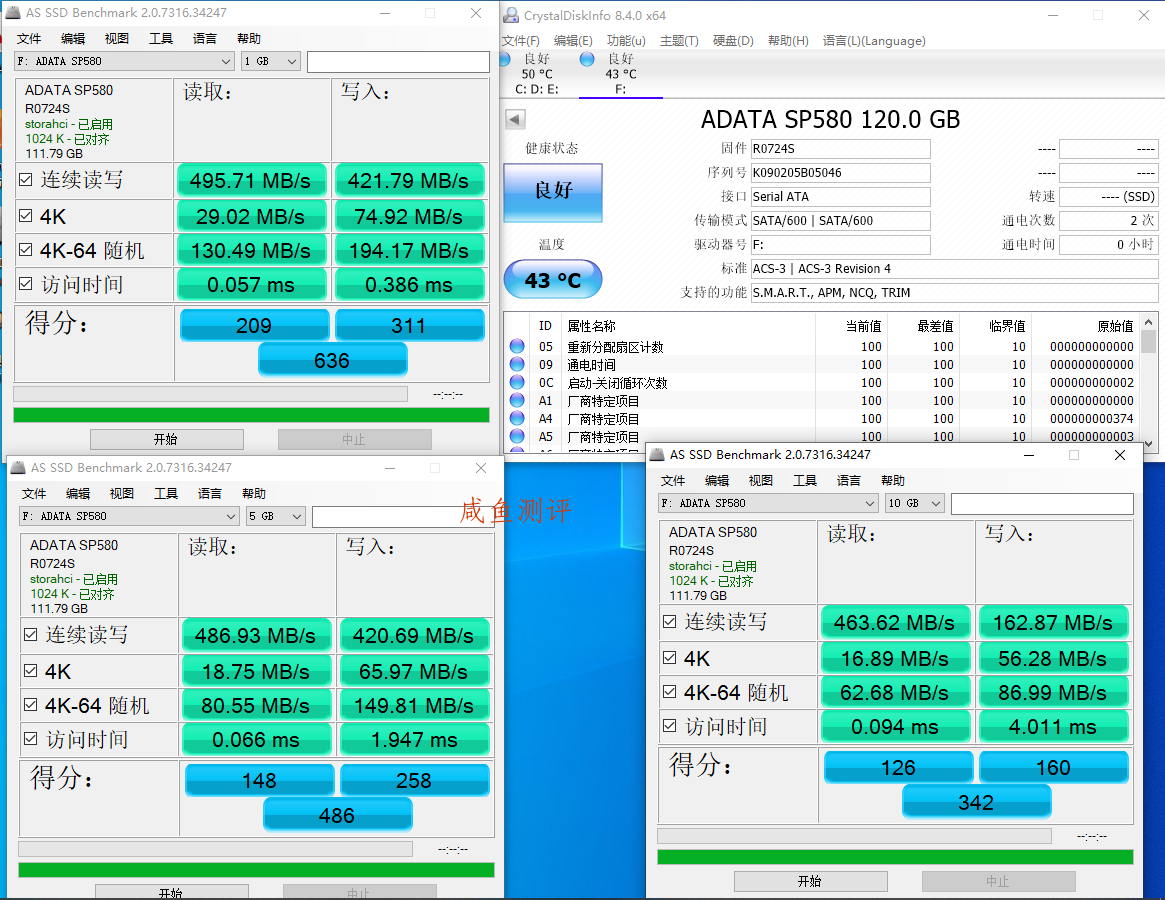1165x900 pixels.
Task: Click the empty text field in the 1 GB window
Action: (398, 61)
